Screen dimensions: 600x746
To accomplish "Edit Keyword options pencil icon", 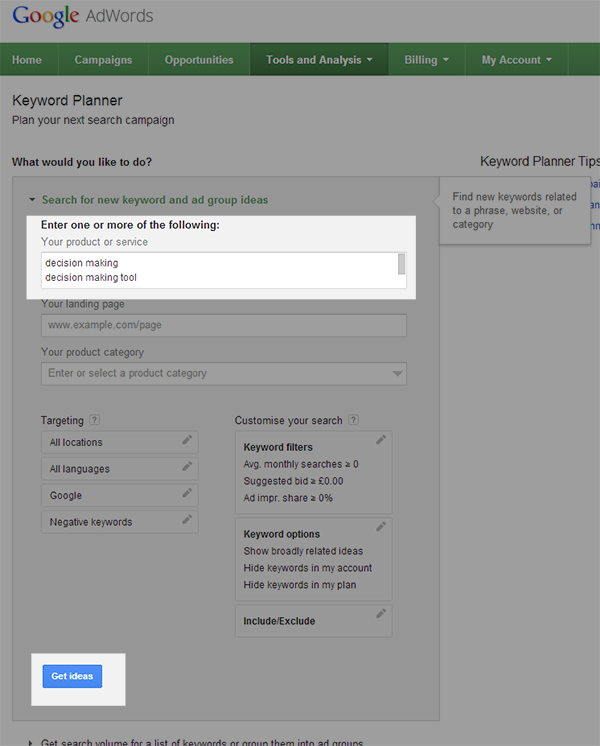I will click(381, 527).
